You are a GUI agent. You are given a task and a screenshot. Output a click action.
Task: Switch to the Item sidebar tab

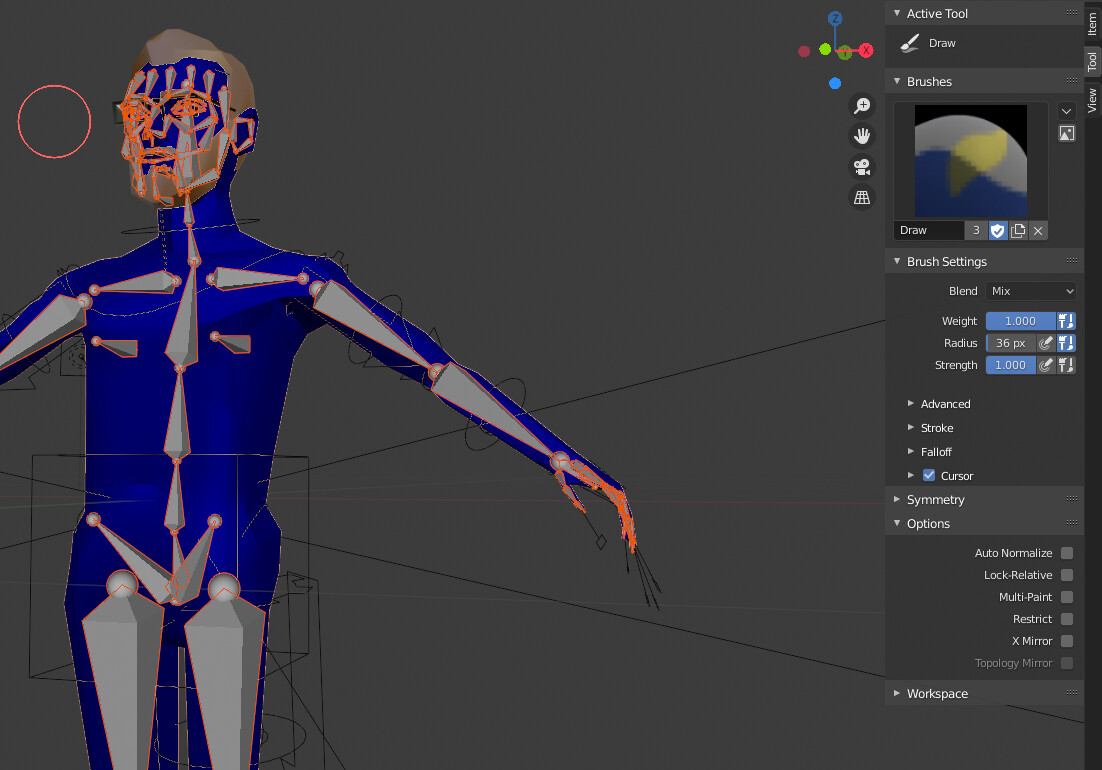(x=1092, y=24)
